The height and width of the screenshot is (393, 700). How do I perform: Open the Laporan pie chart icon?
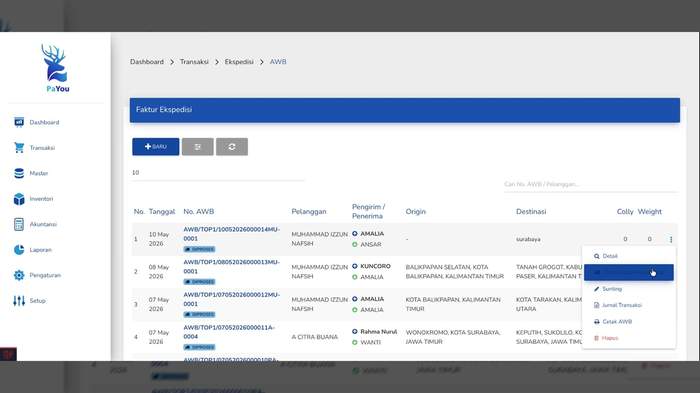19,250
